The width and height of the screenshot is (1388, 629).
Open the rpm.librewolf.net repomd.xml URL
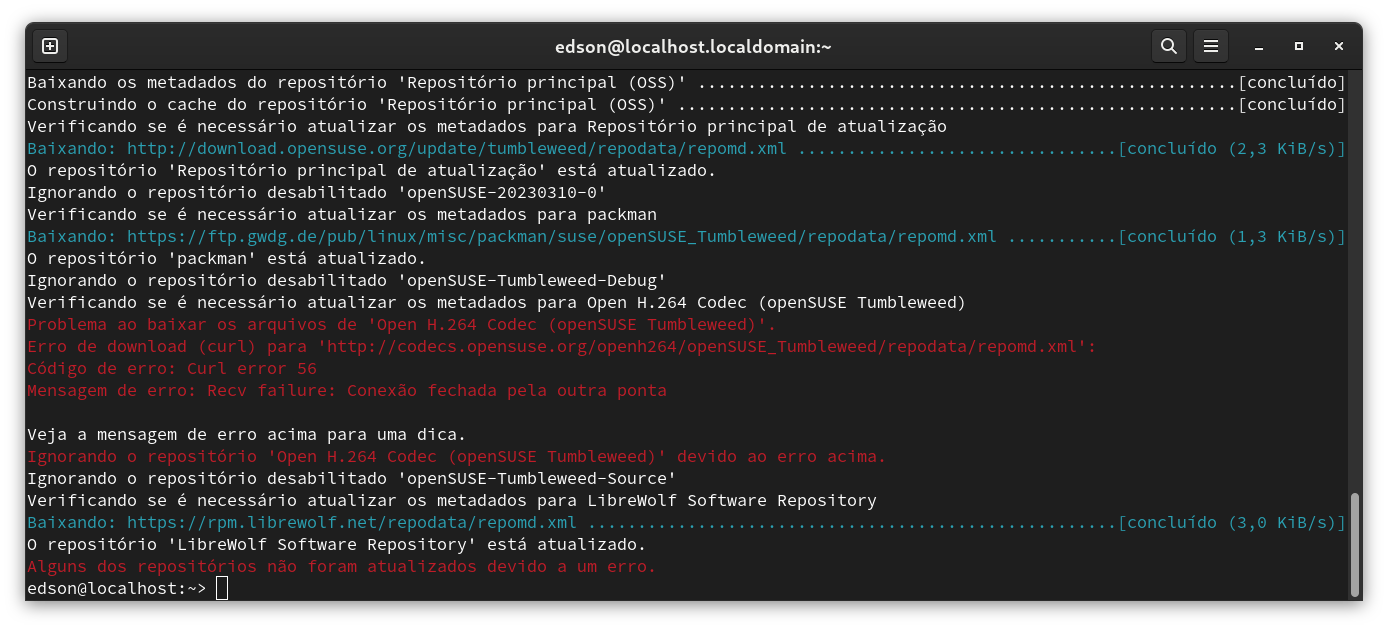(351, 523)
